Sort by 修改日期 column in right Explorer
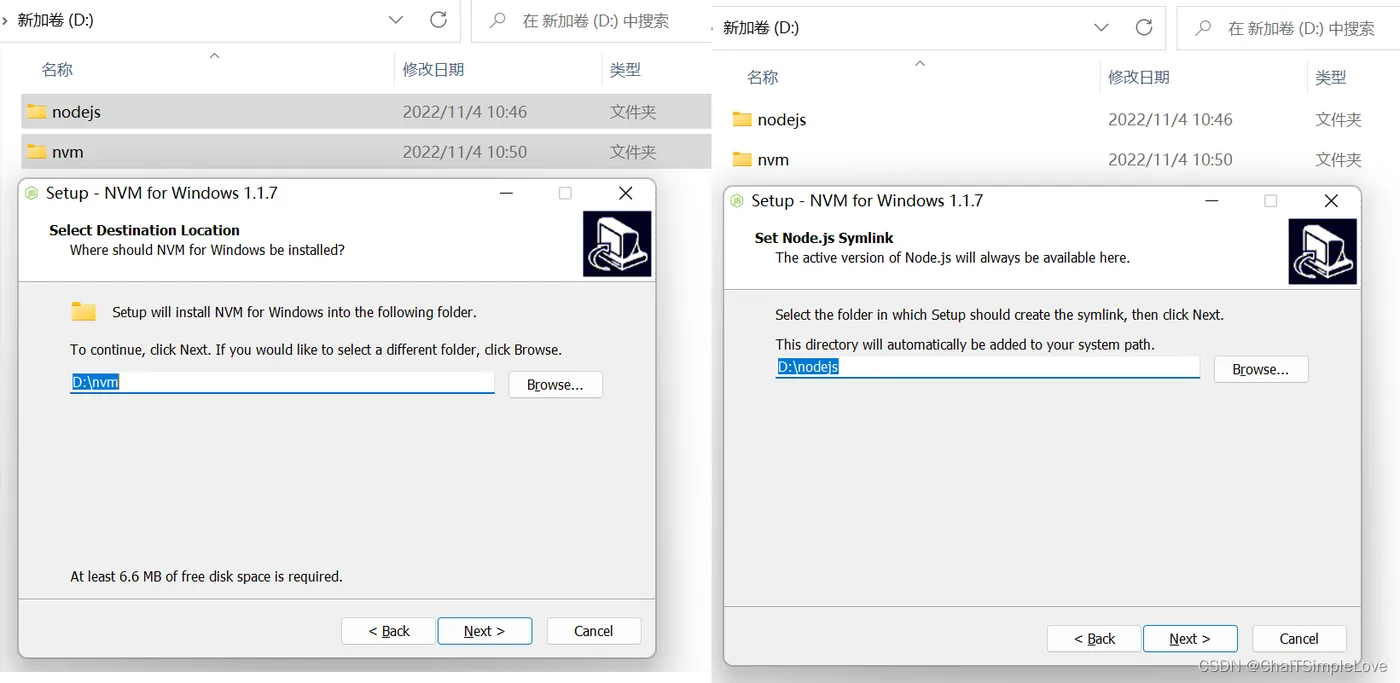Viewport: 1400px width, 683px height. click(x=1139, y=78)
